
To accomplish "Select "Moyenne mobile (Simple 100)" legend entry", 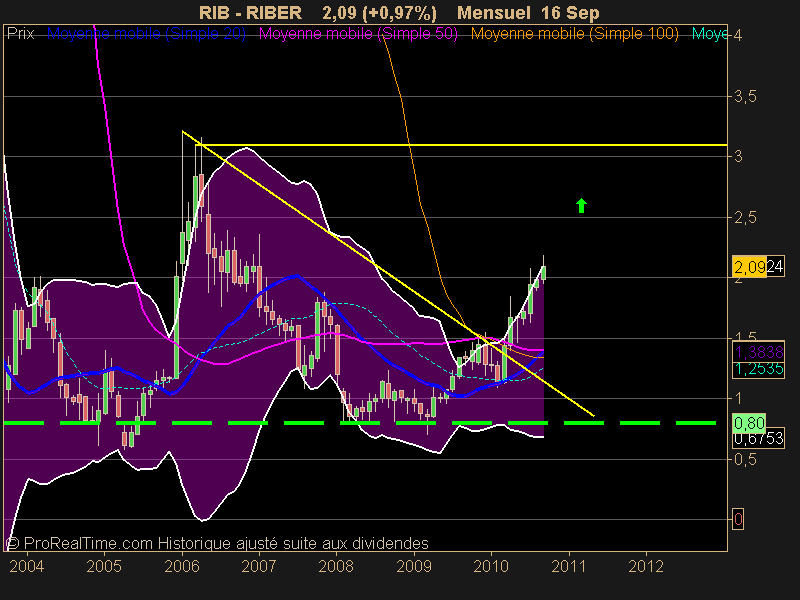I will click(574, 34).
